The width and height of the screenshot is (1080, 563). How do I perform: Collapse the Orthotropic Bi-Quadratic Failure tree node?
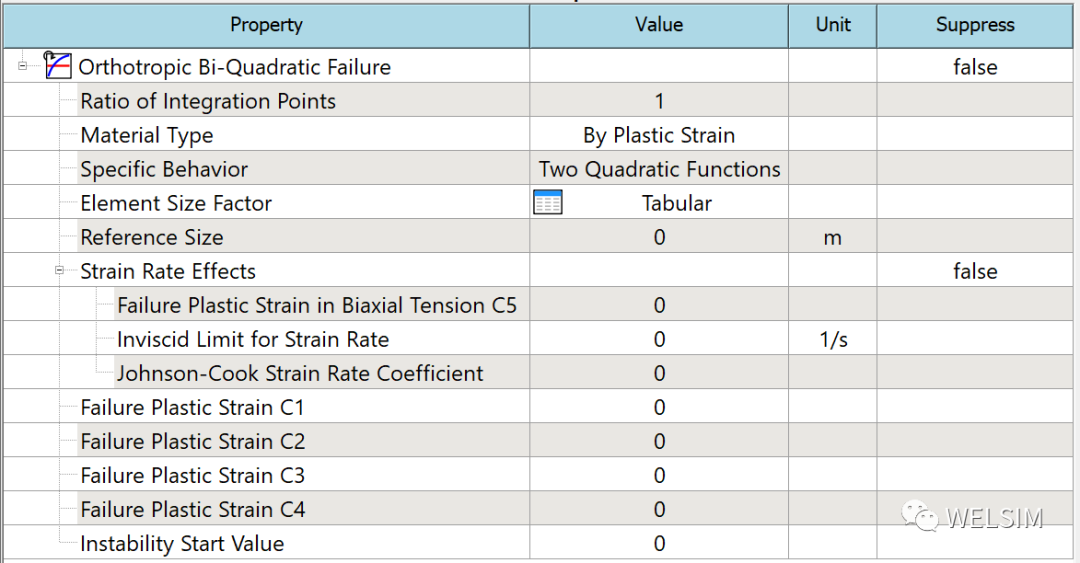22,66
